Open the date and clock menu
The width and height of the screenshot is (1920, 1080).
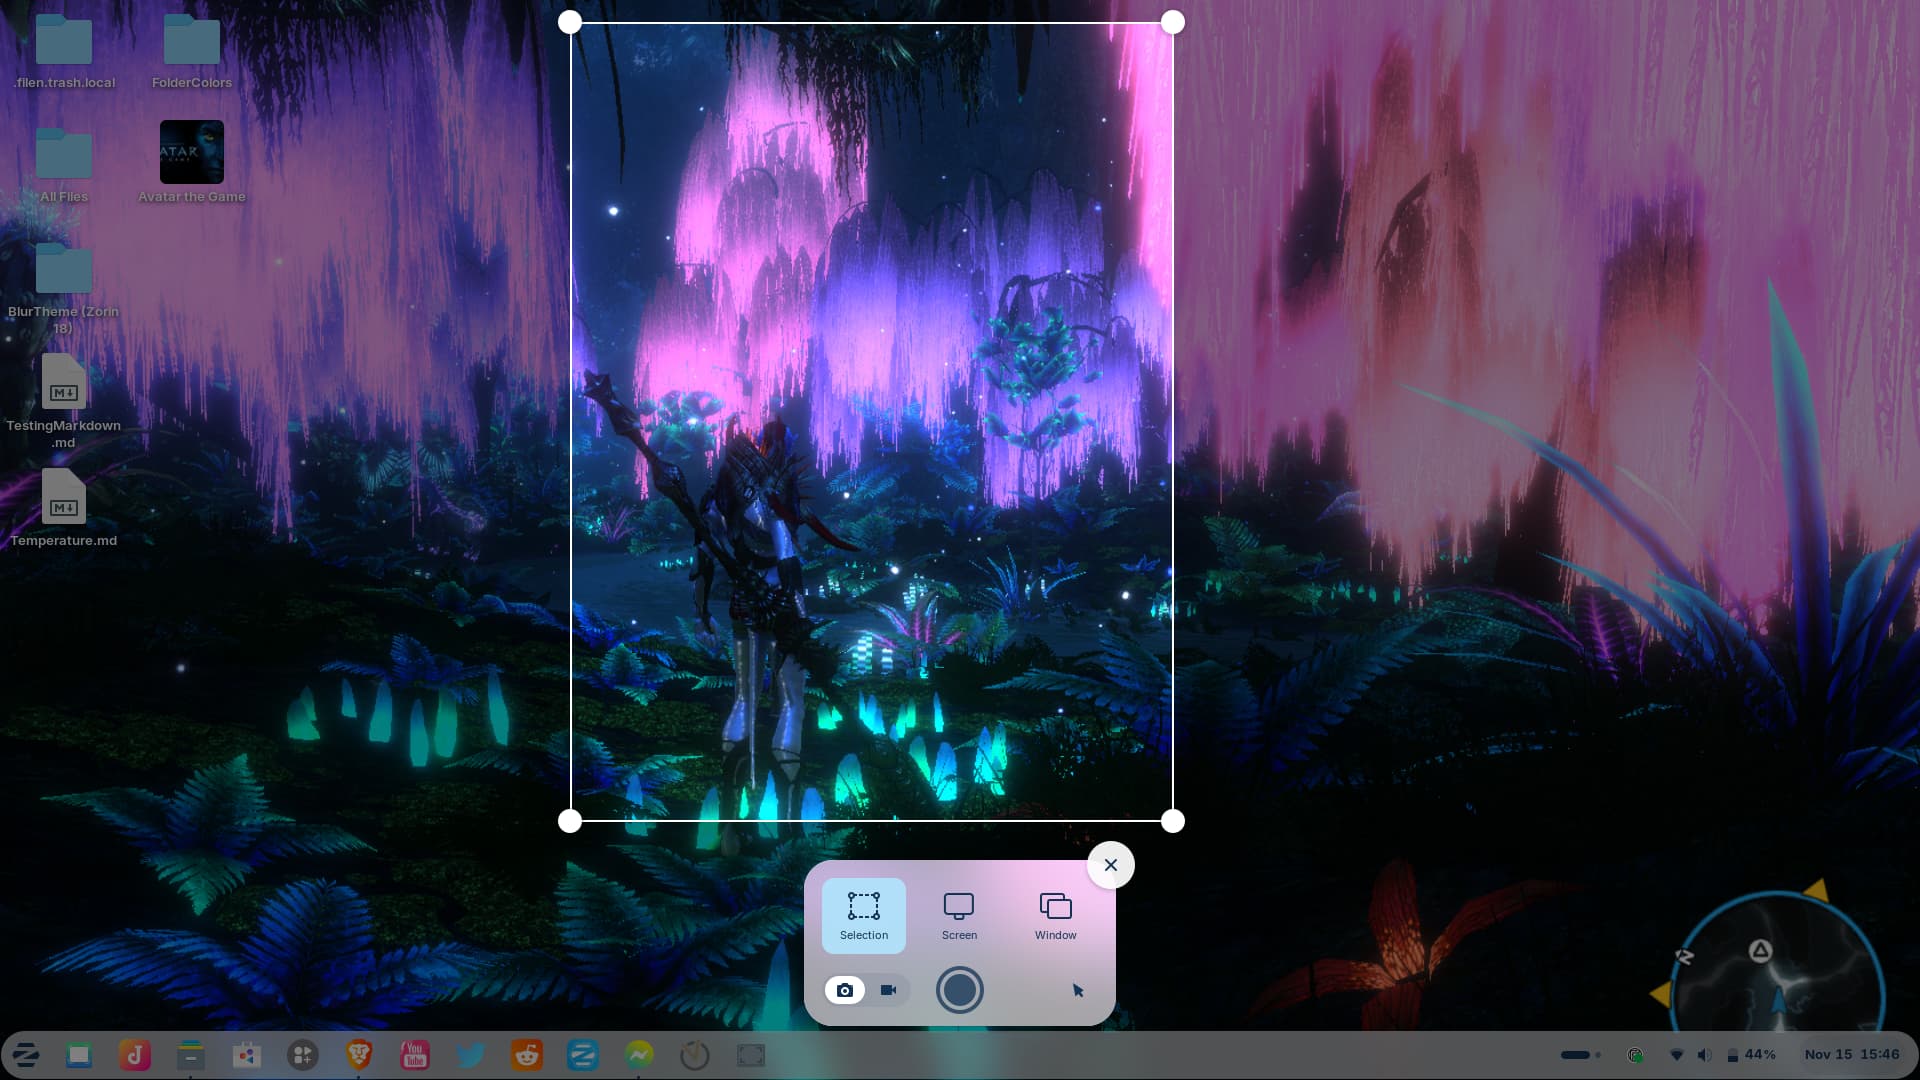[1851, 1055]
